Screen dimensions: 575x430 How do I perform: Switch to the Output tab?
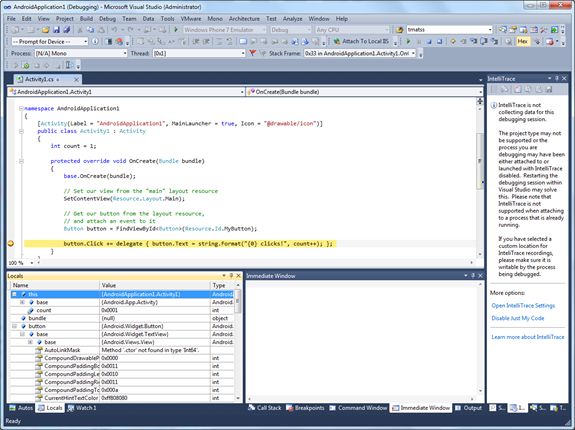coord(469,408)
